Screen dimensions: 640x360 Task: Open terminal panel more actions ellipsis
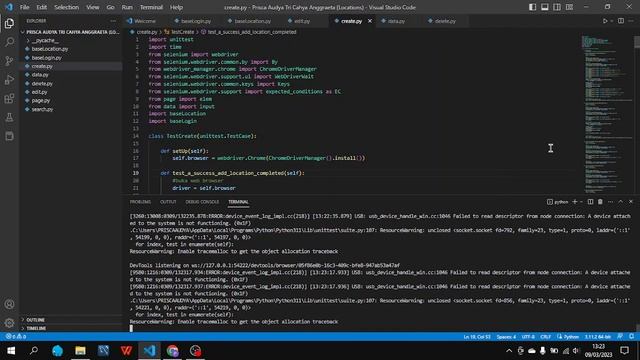(x=610, y=202)
